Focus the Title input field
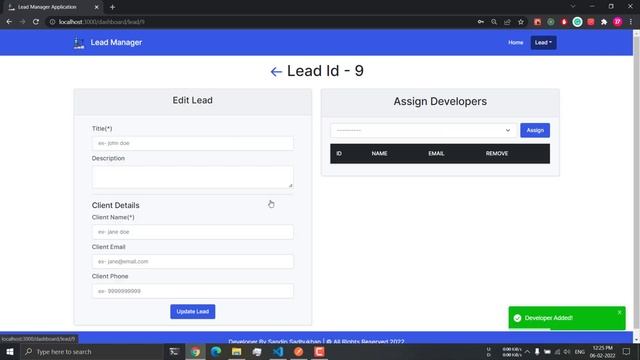 (193, 143)
